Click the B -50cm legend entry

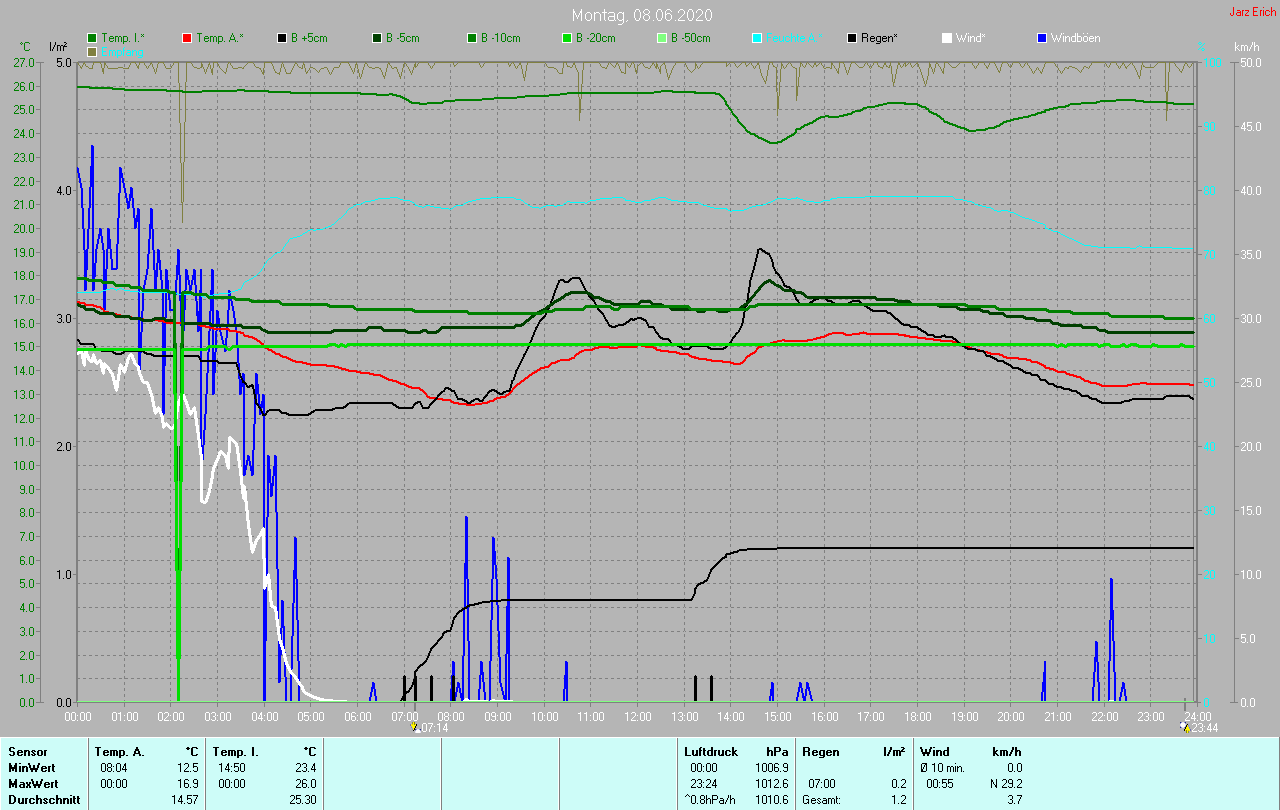pos(691,38)
